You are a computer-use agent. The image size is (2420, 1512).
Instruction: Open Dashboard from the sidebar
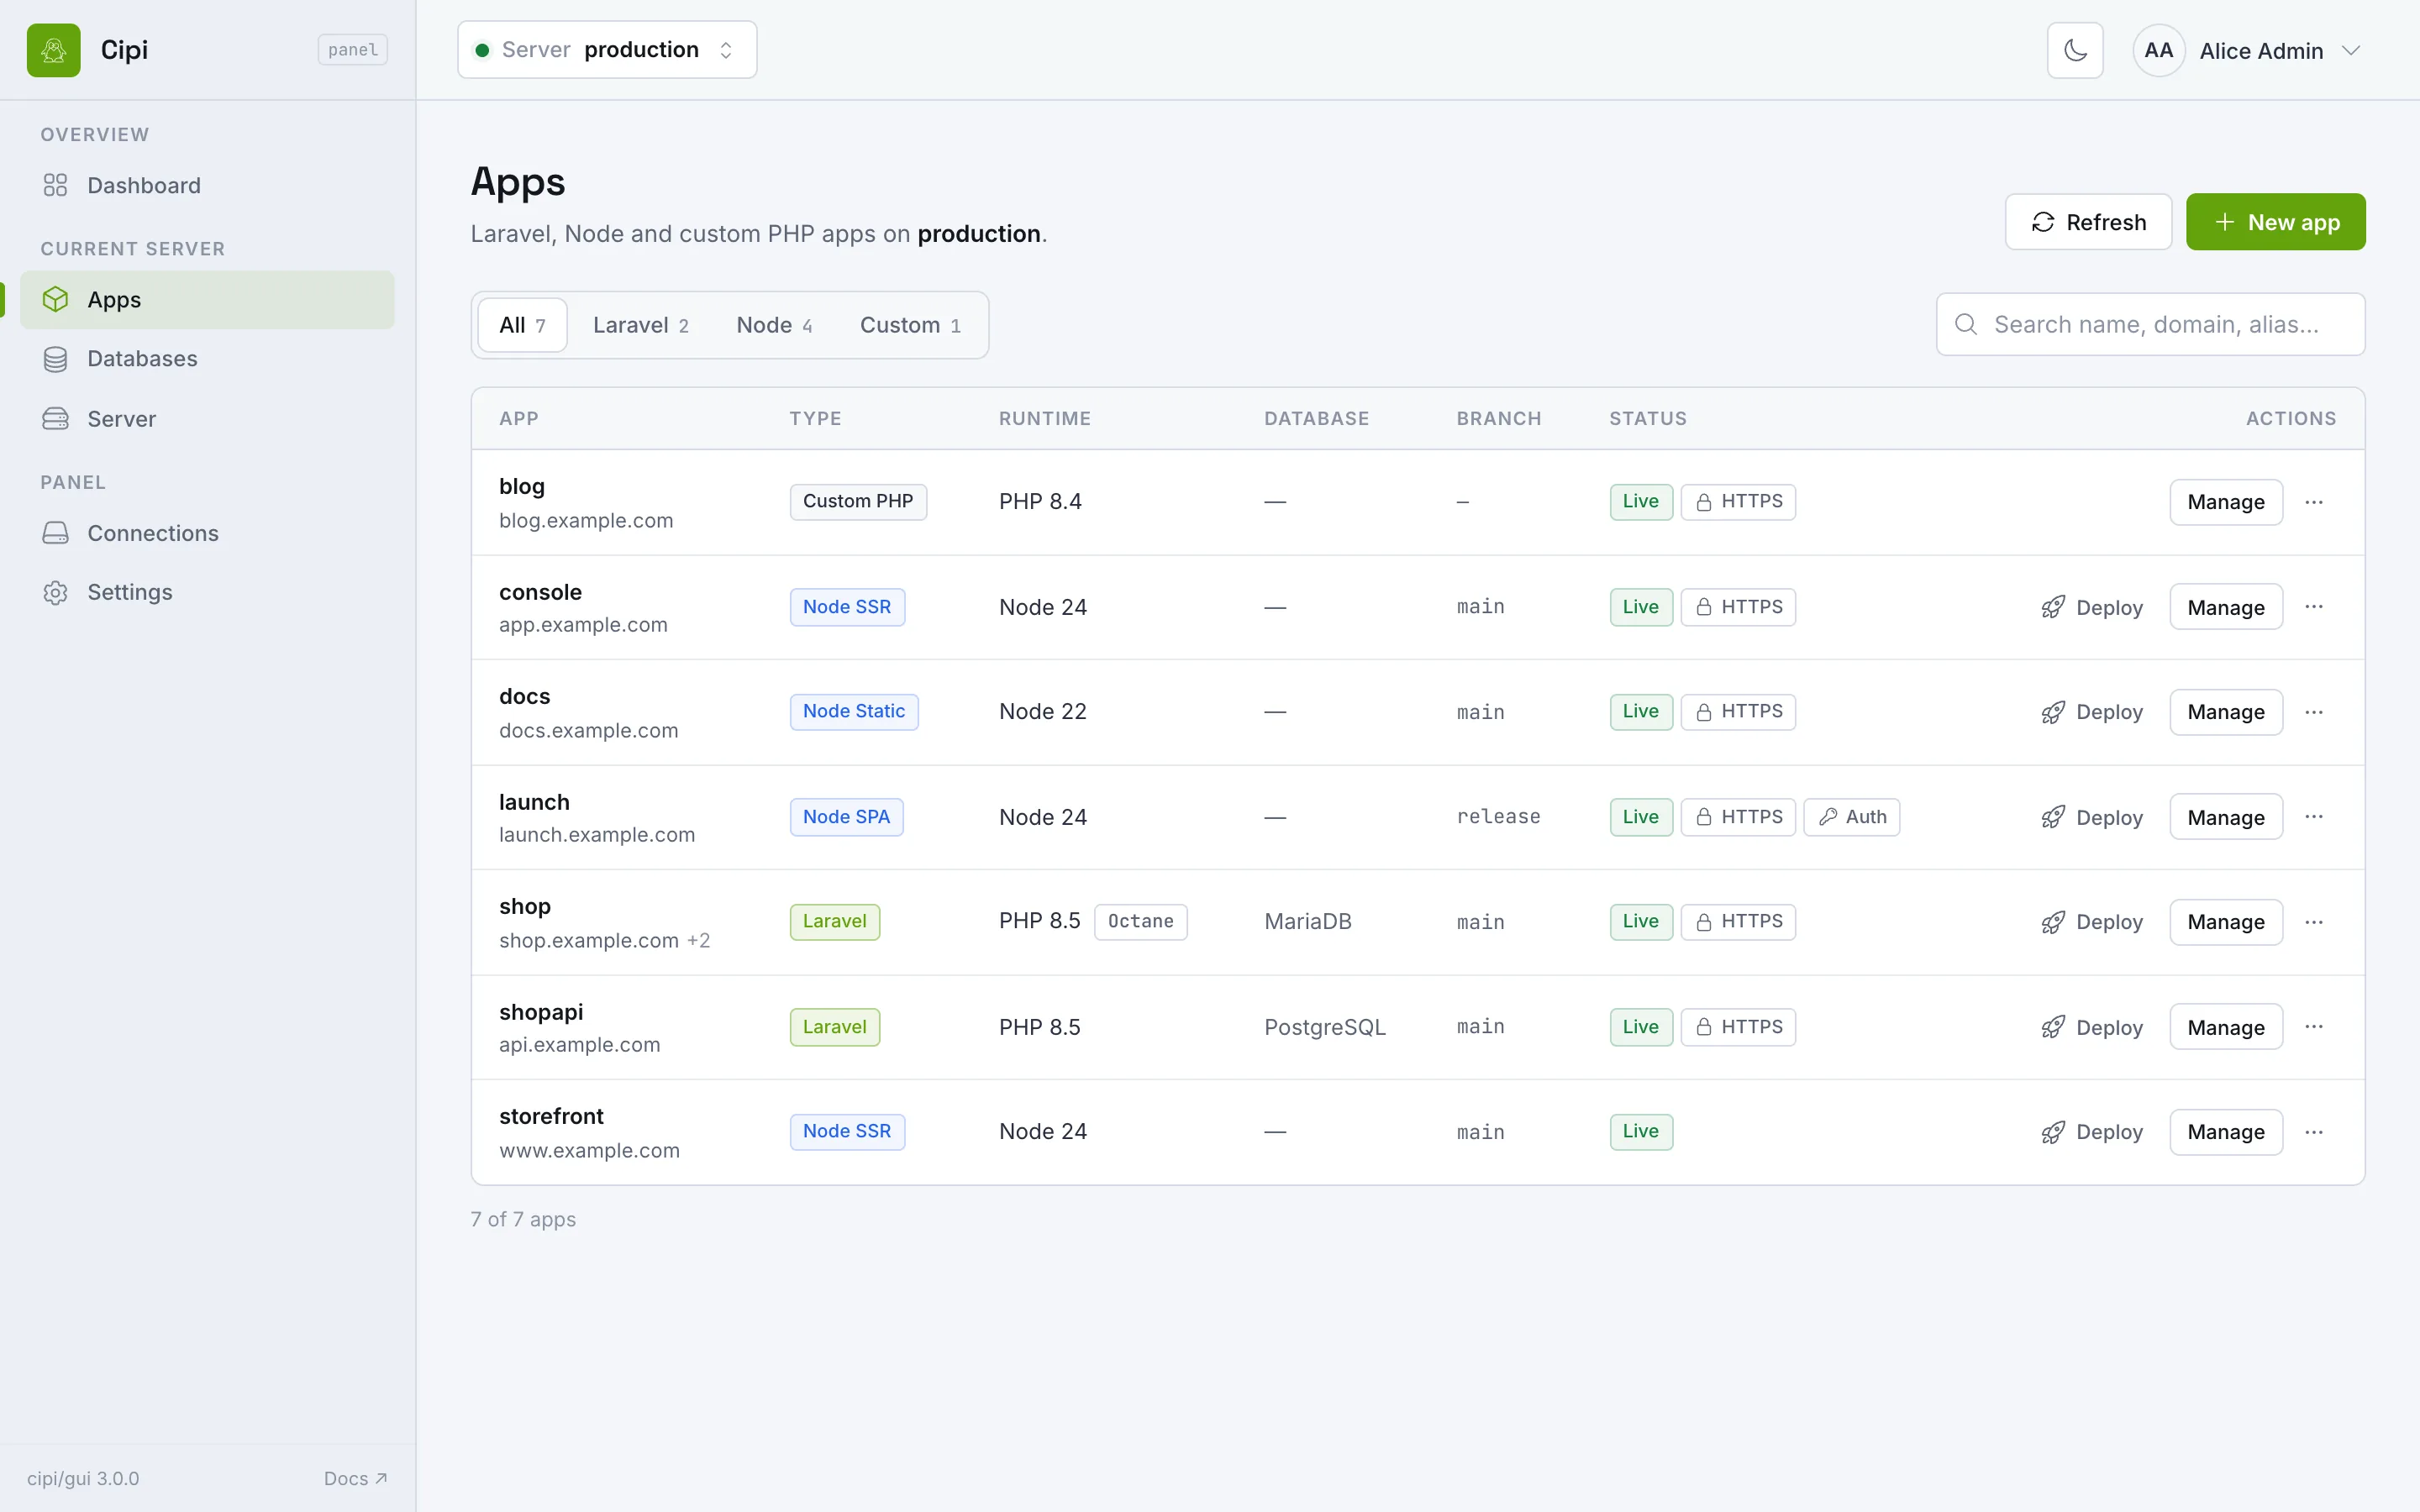click(x=207, y=185)
